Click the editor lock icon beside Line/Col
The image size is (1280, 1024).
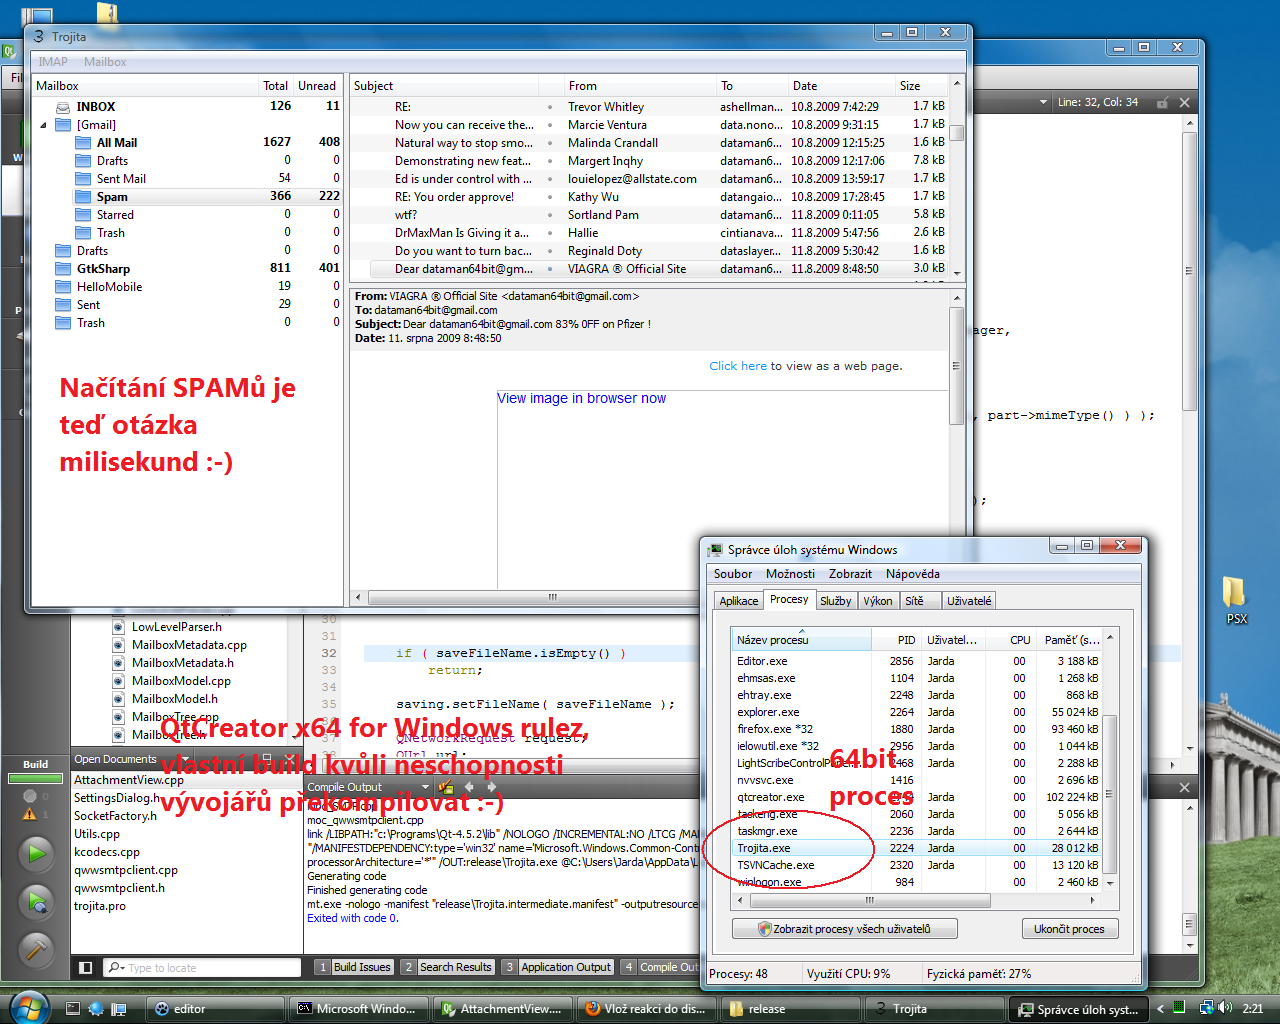1162,102
